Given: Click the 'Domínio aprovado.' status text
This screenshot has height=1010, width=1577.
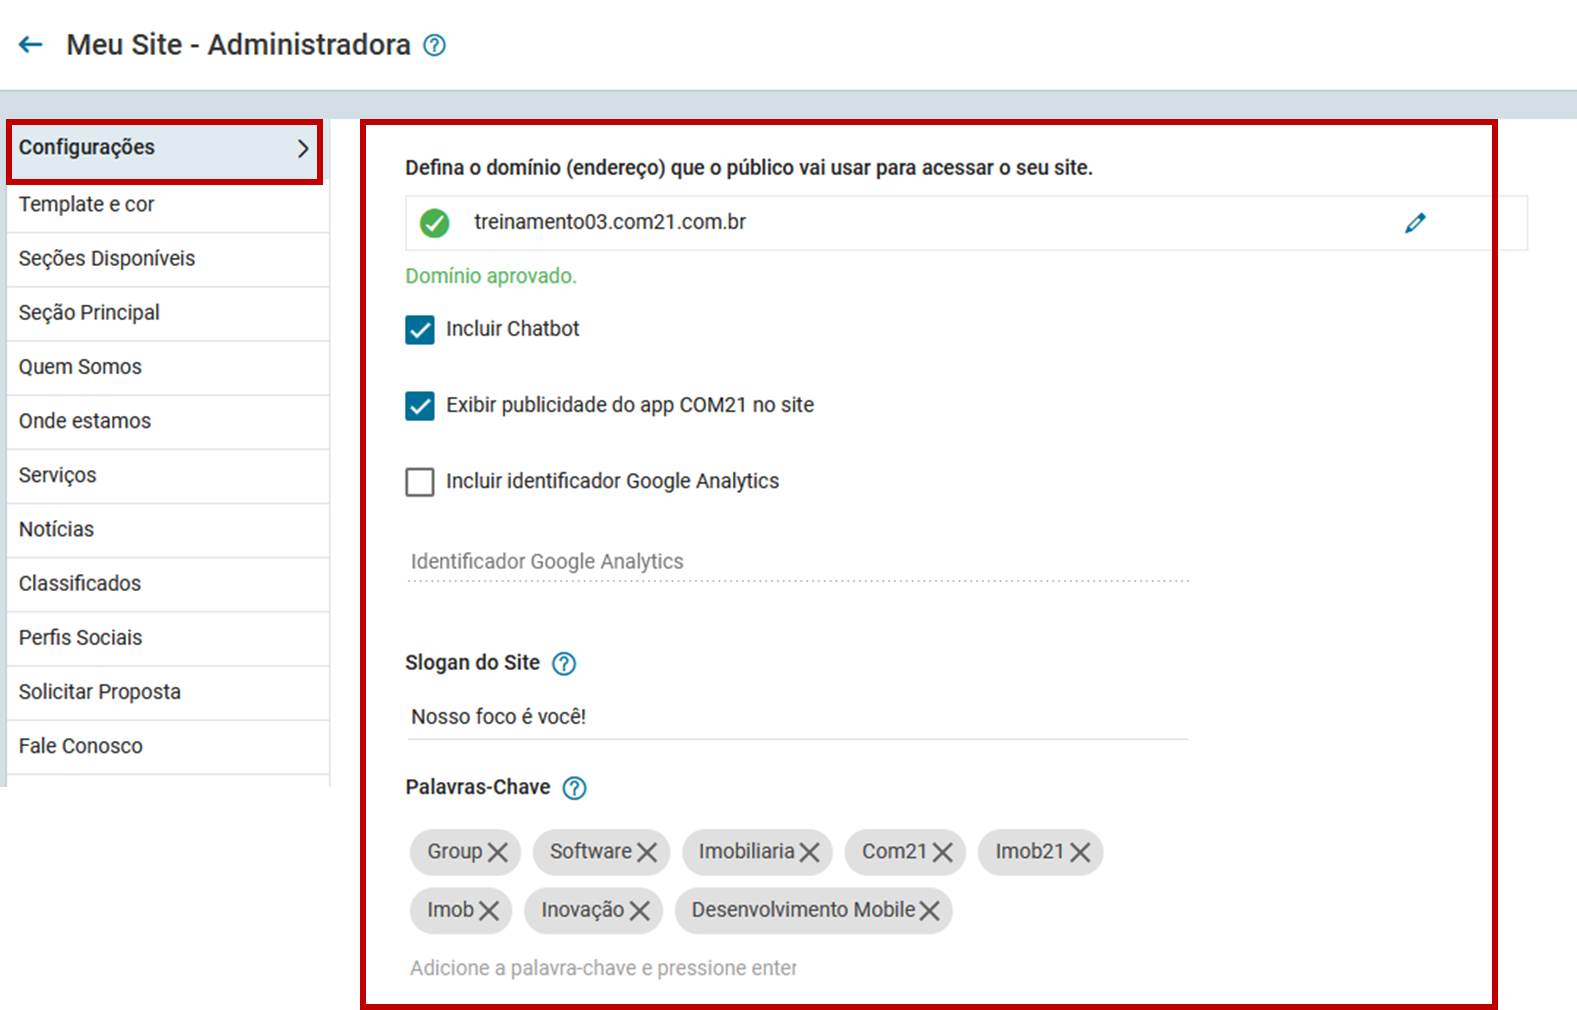Looking at the screenshot, I should pyautogui.click(x=491, y=276).
